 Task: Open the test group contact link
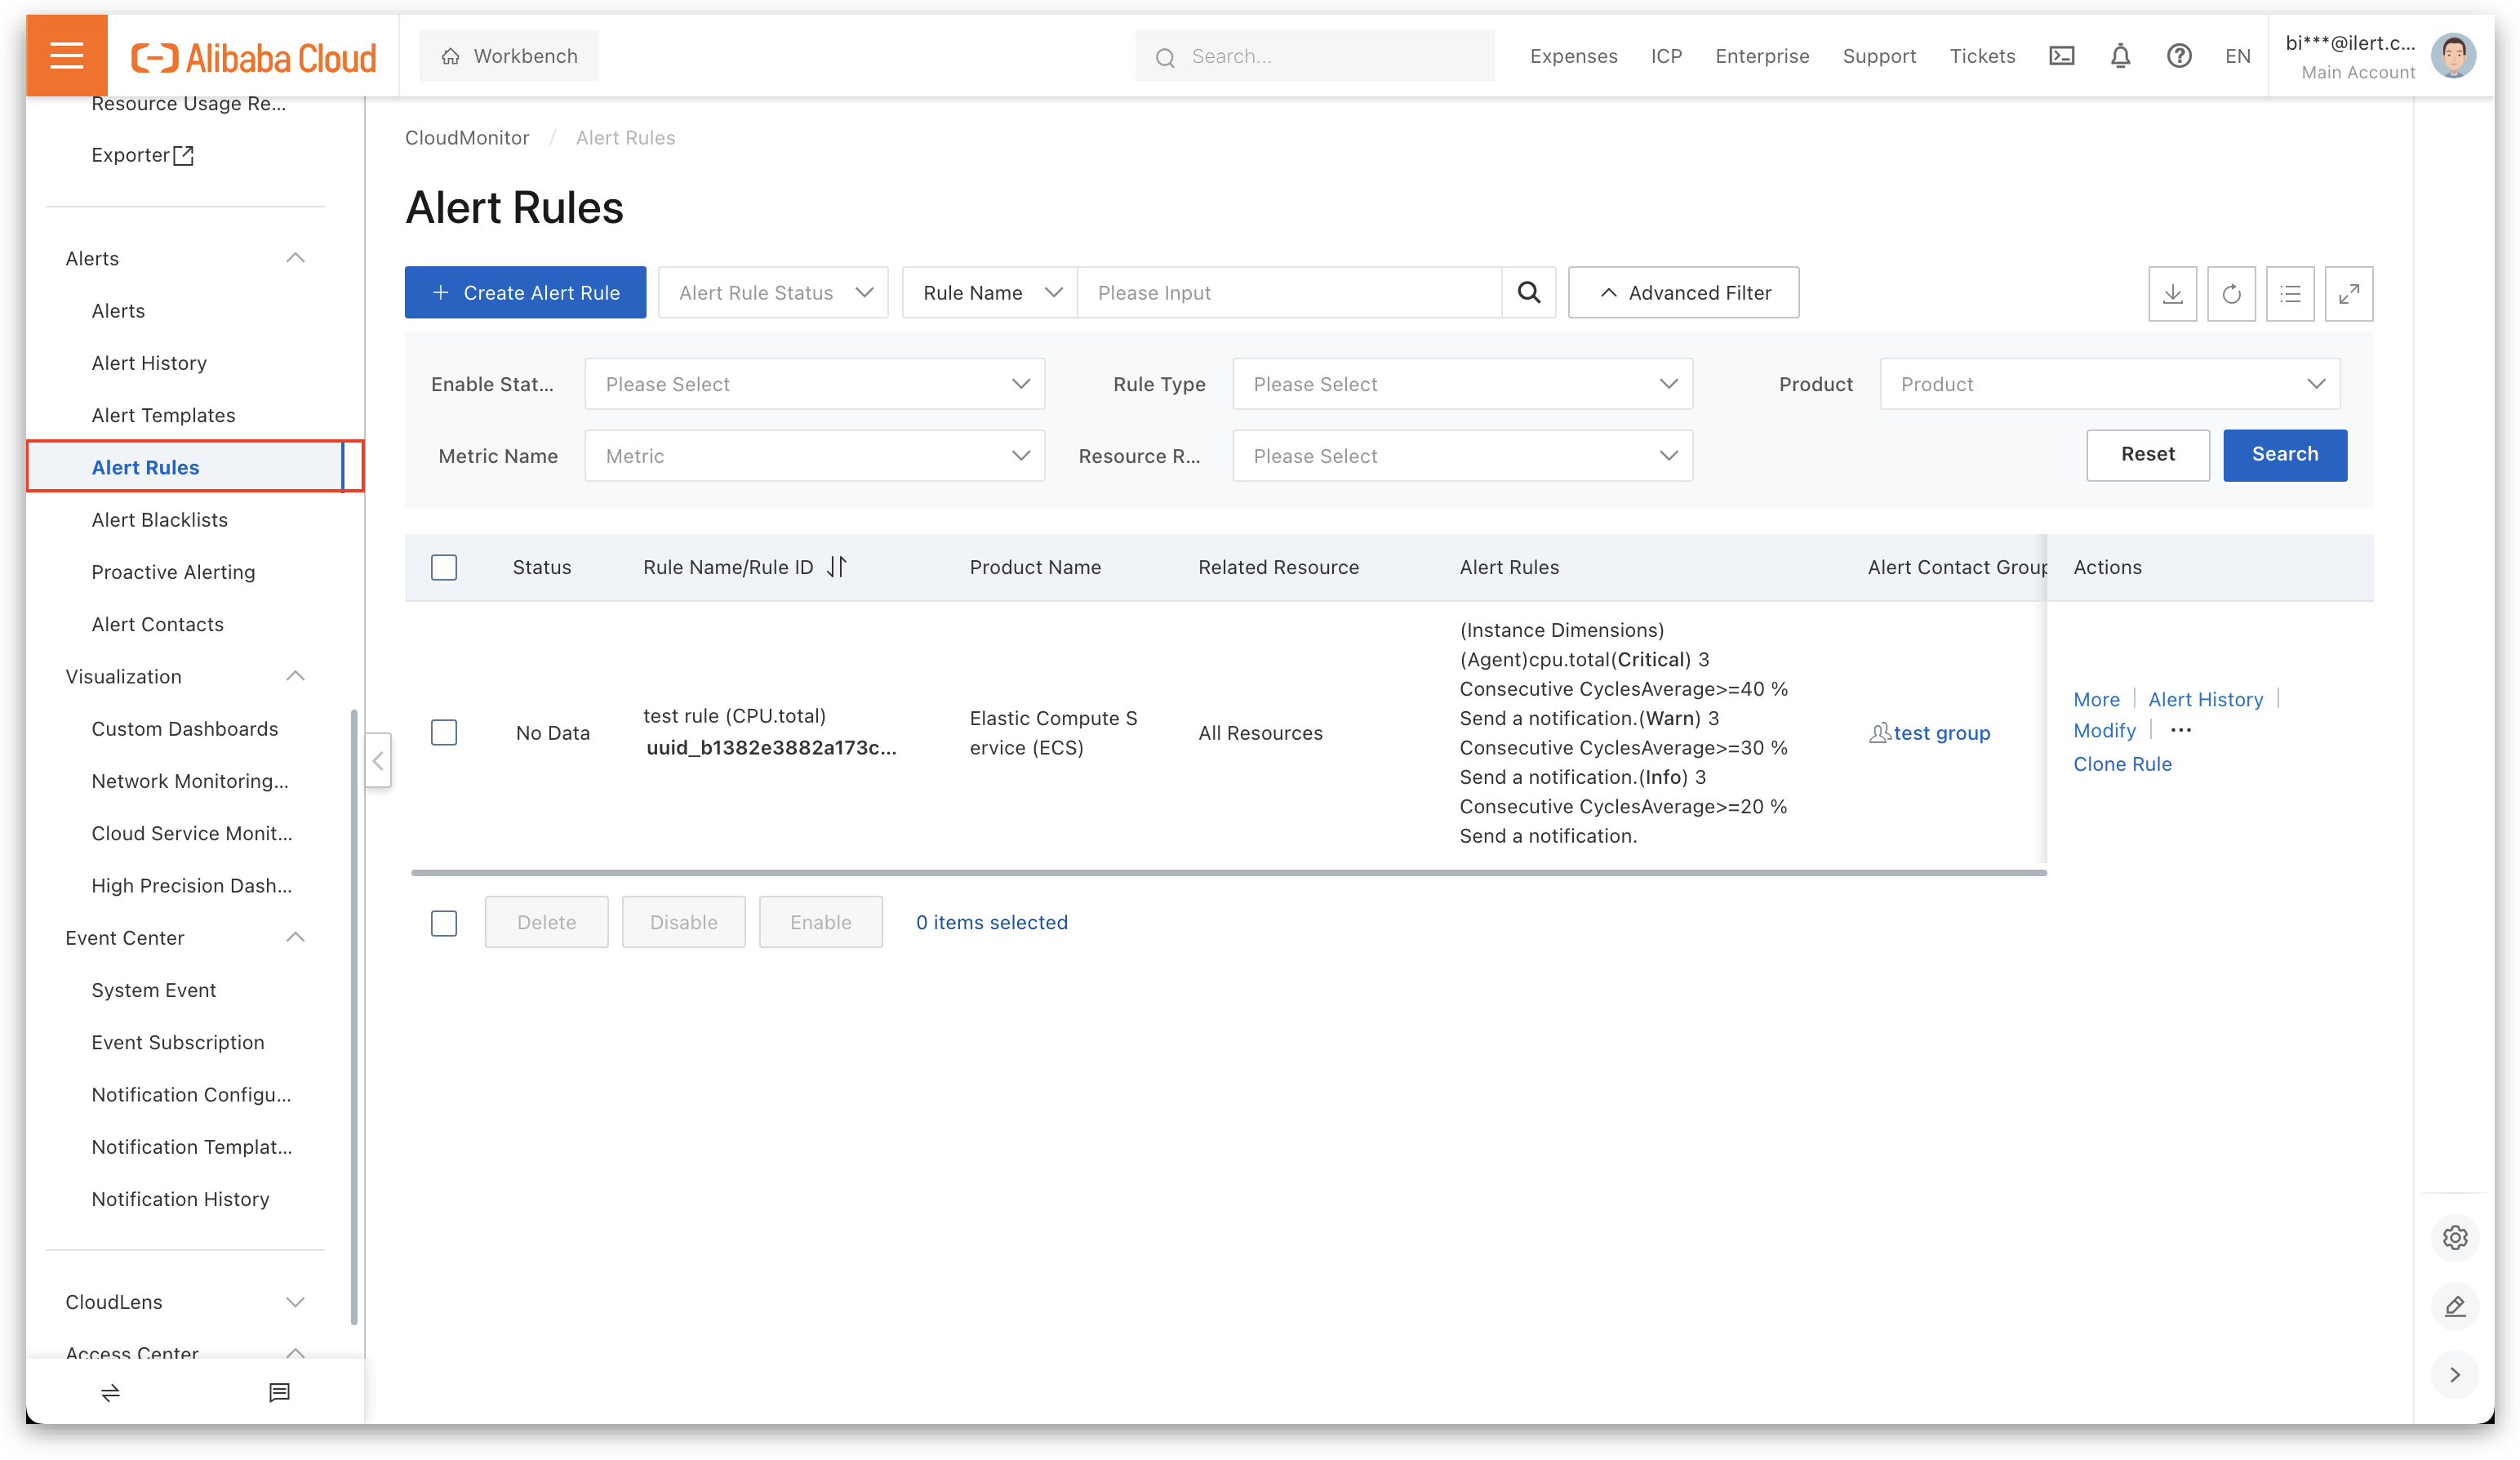pos(1941,733)
